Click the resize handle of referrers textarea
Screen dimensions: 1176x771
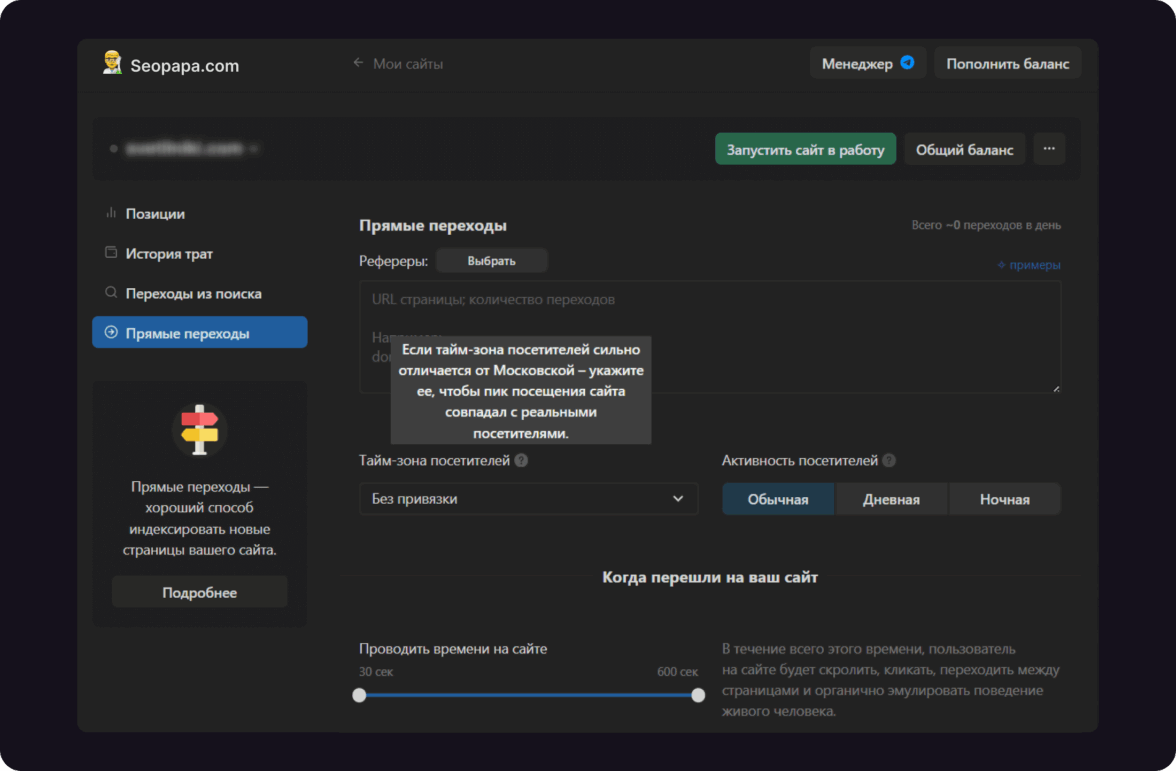click(x=1055, y=388)
